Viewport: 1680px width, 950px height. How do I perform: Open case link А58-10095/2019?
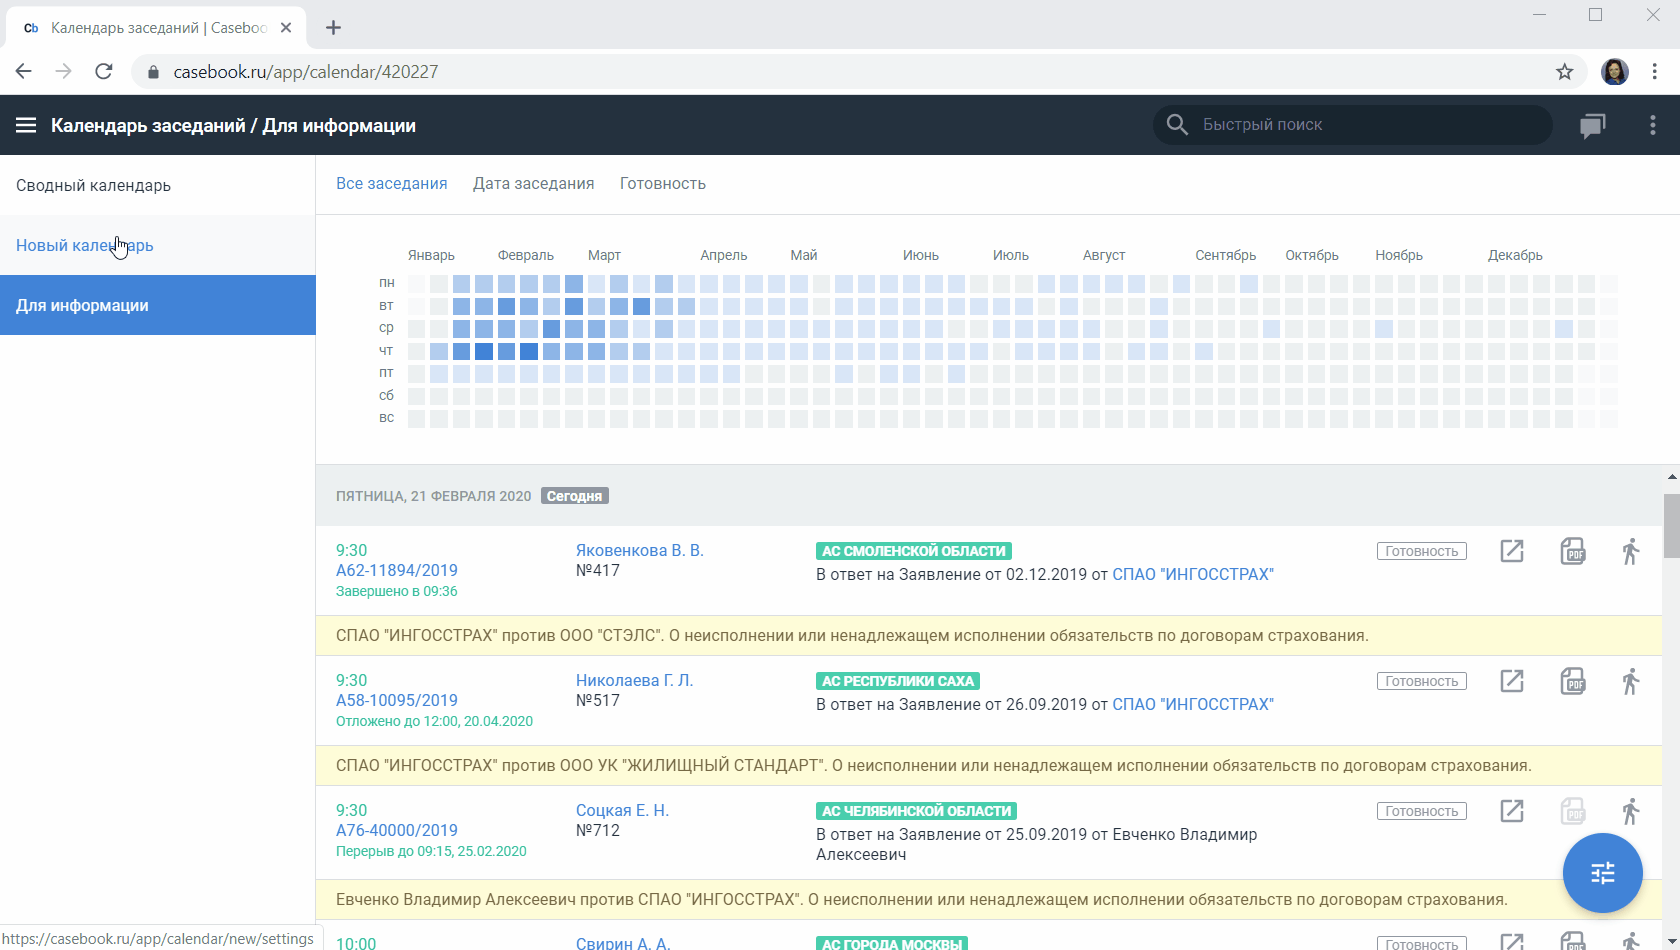(x=397, y=701)
